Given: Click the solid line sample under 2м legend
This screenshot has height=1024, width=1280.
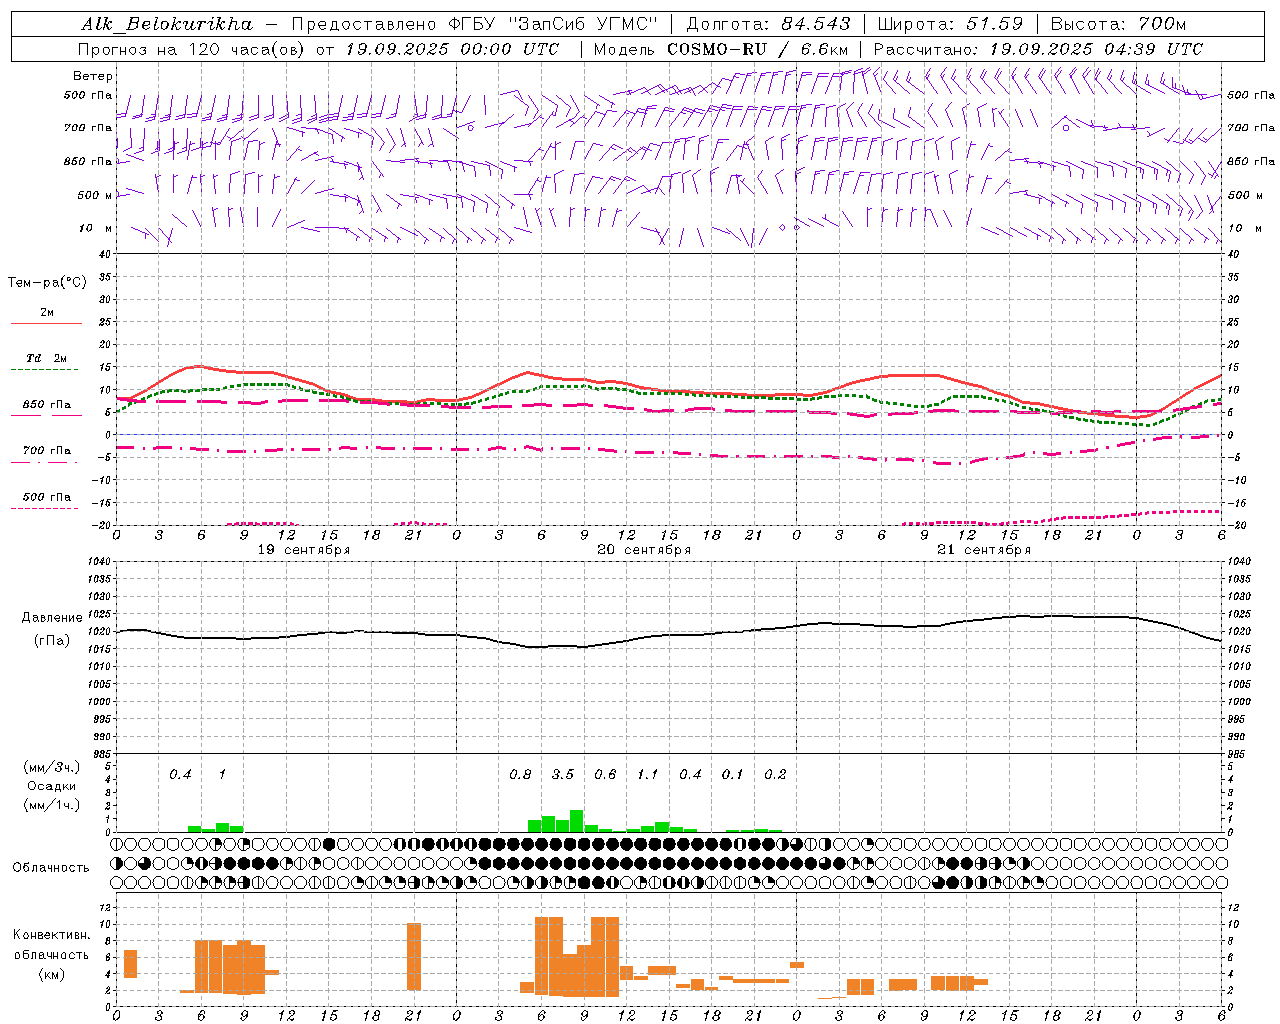Looking at the screenshot, I should (46, 324).
